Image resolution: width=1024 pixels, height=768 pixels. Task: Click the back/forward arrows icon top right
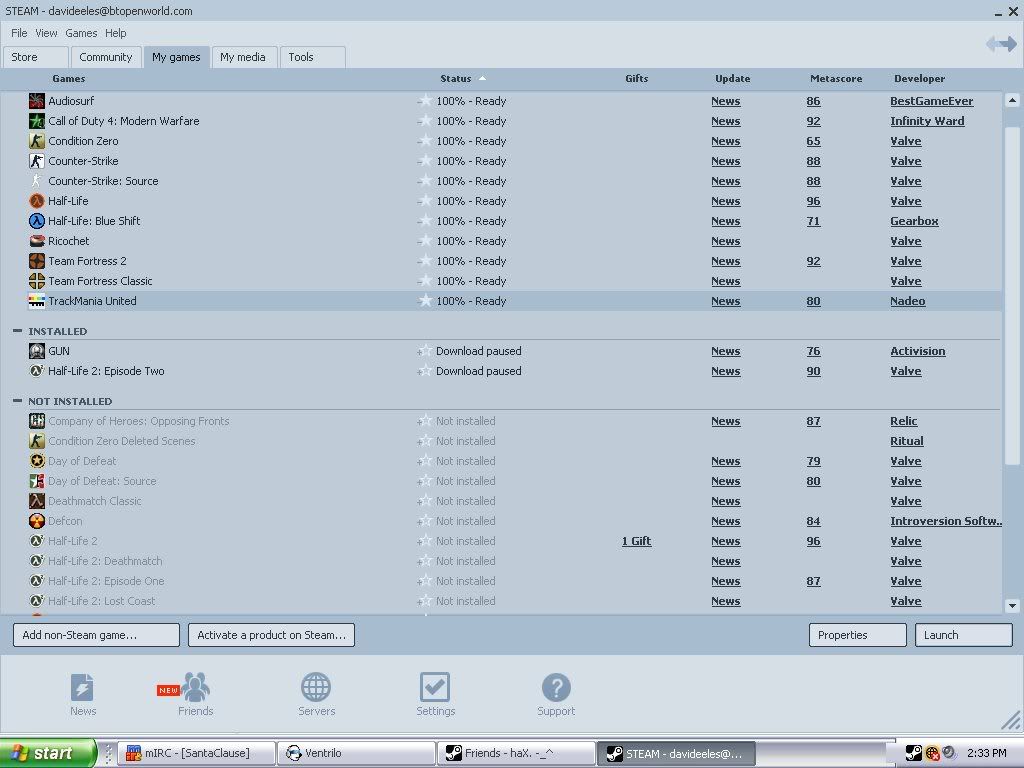[x=1001, y=44]
